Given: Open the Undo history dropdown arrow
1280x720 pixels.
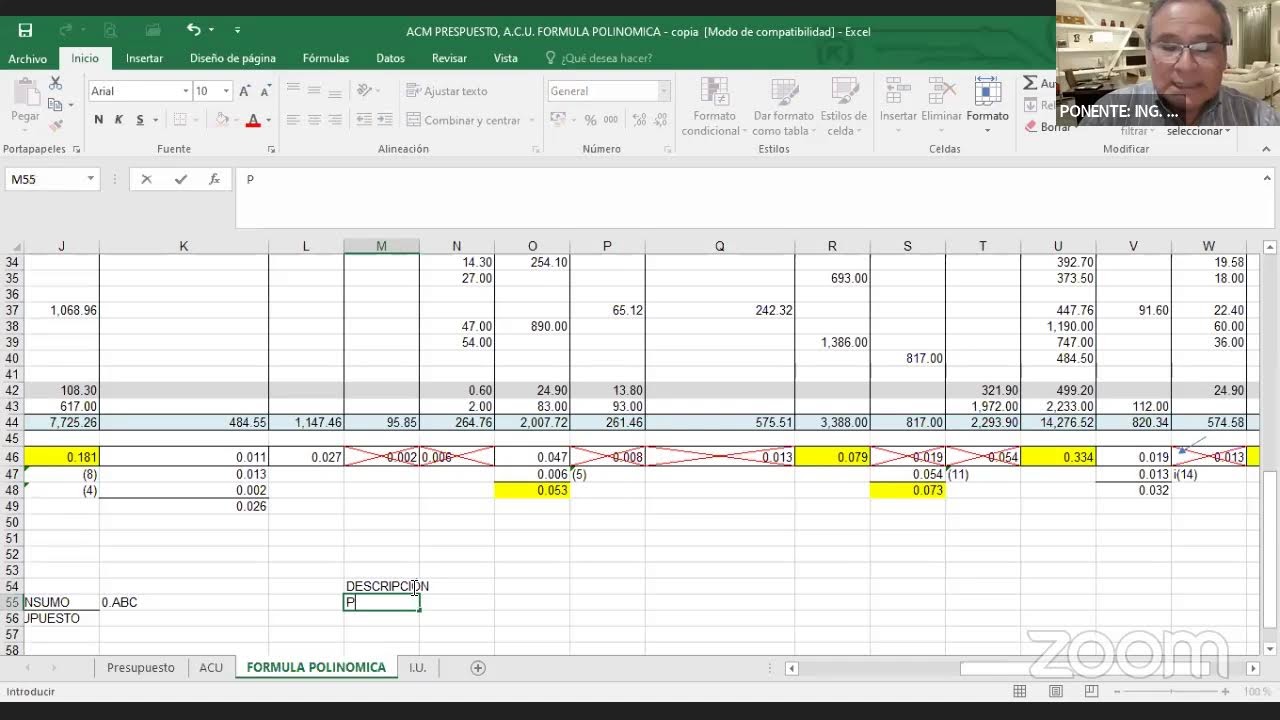Looking at the screenshot, I should 212,31.
